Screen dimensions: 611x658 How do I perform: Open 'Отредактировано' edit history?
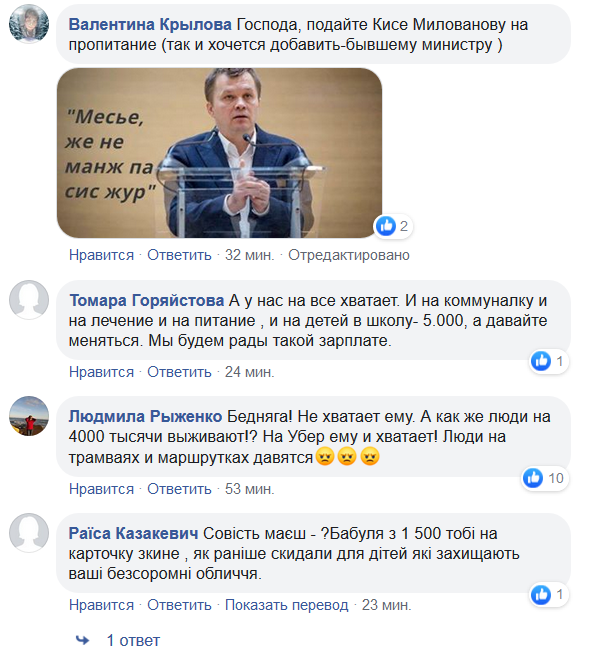coord(350,255)
